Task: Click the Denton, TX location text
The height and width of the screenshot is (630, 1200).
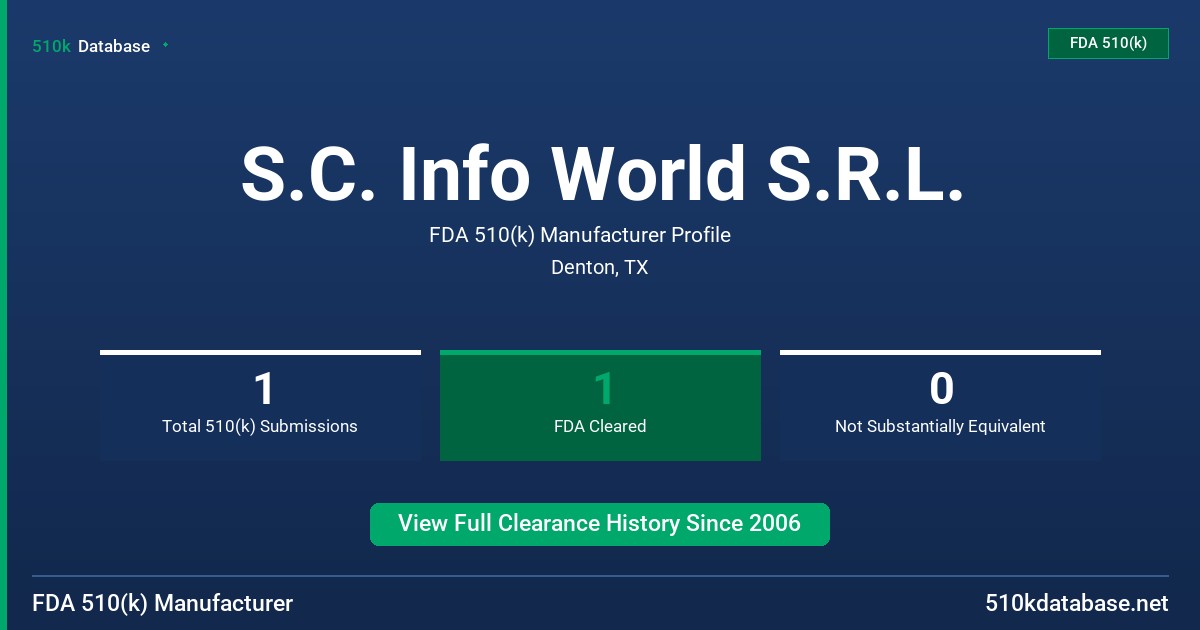Action: (600, 268)
